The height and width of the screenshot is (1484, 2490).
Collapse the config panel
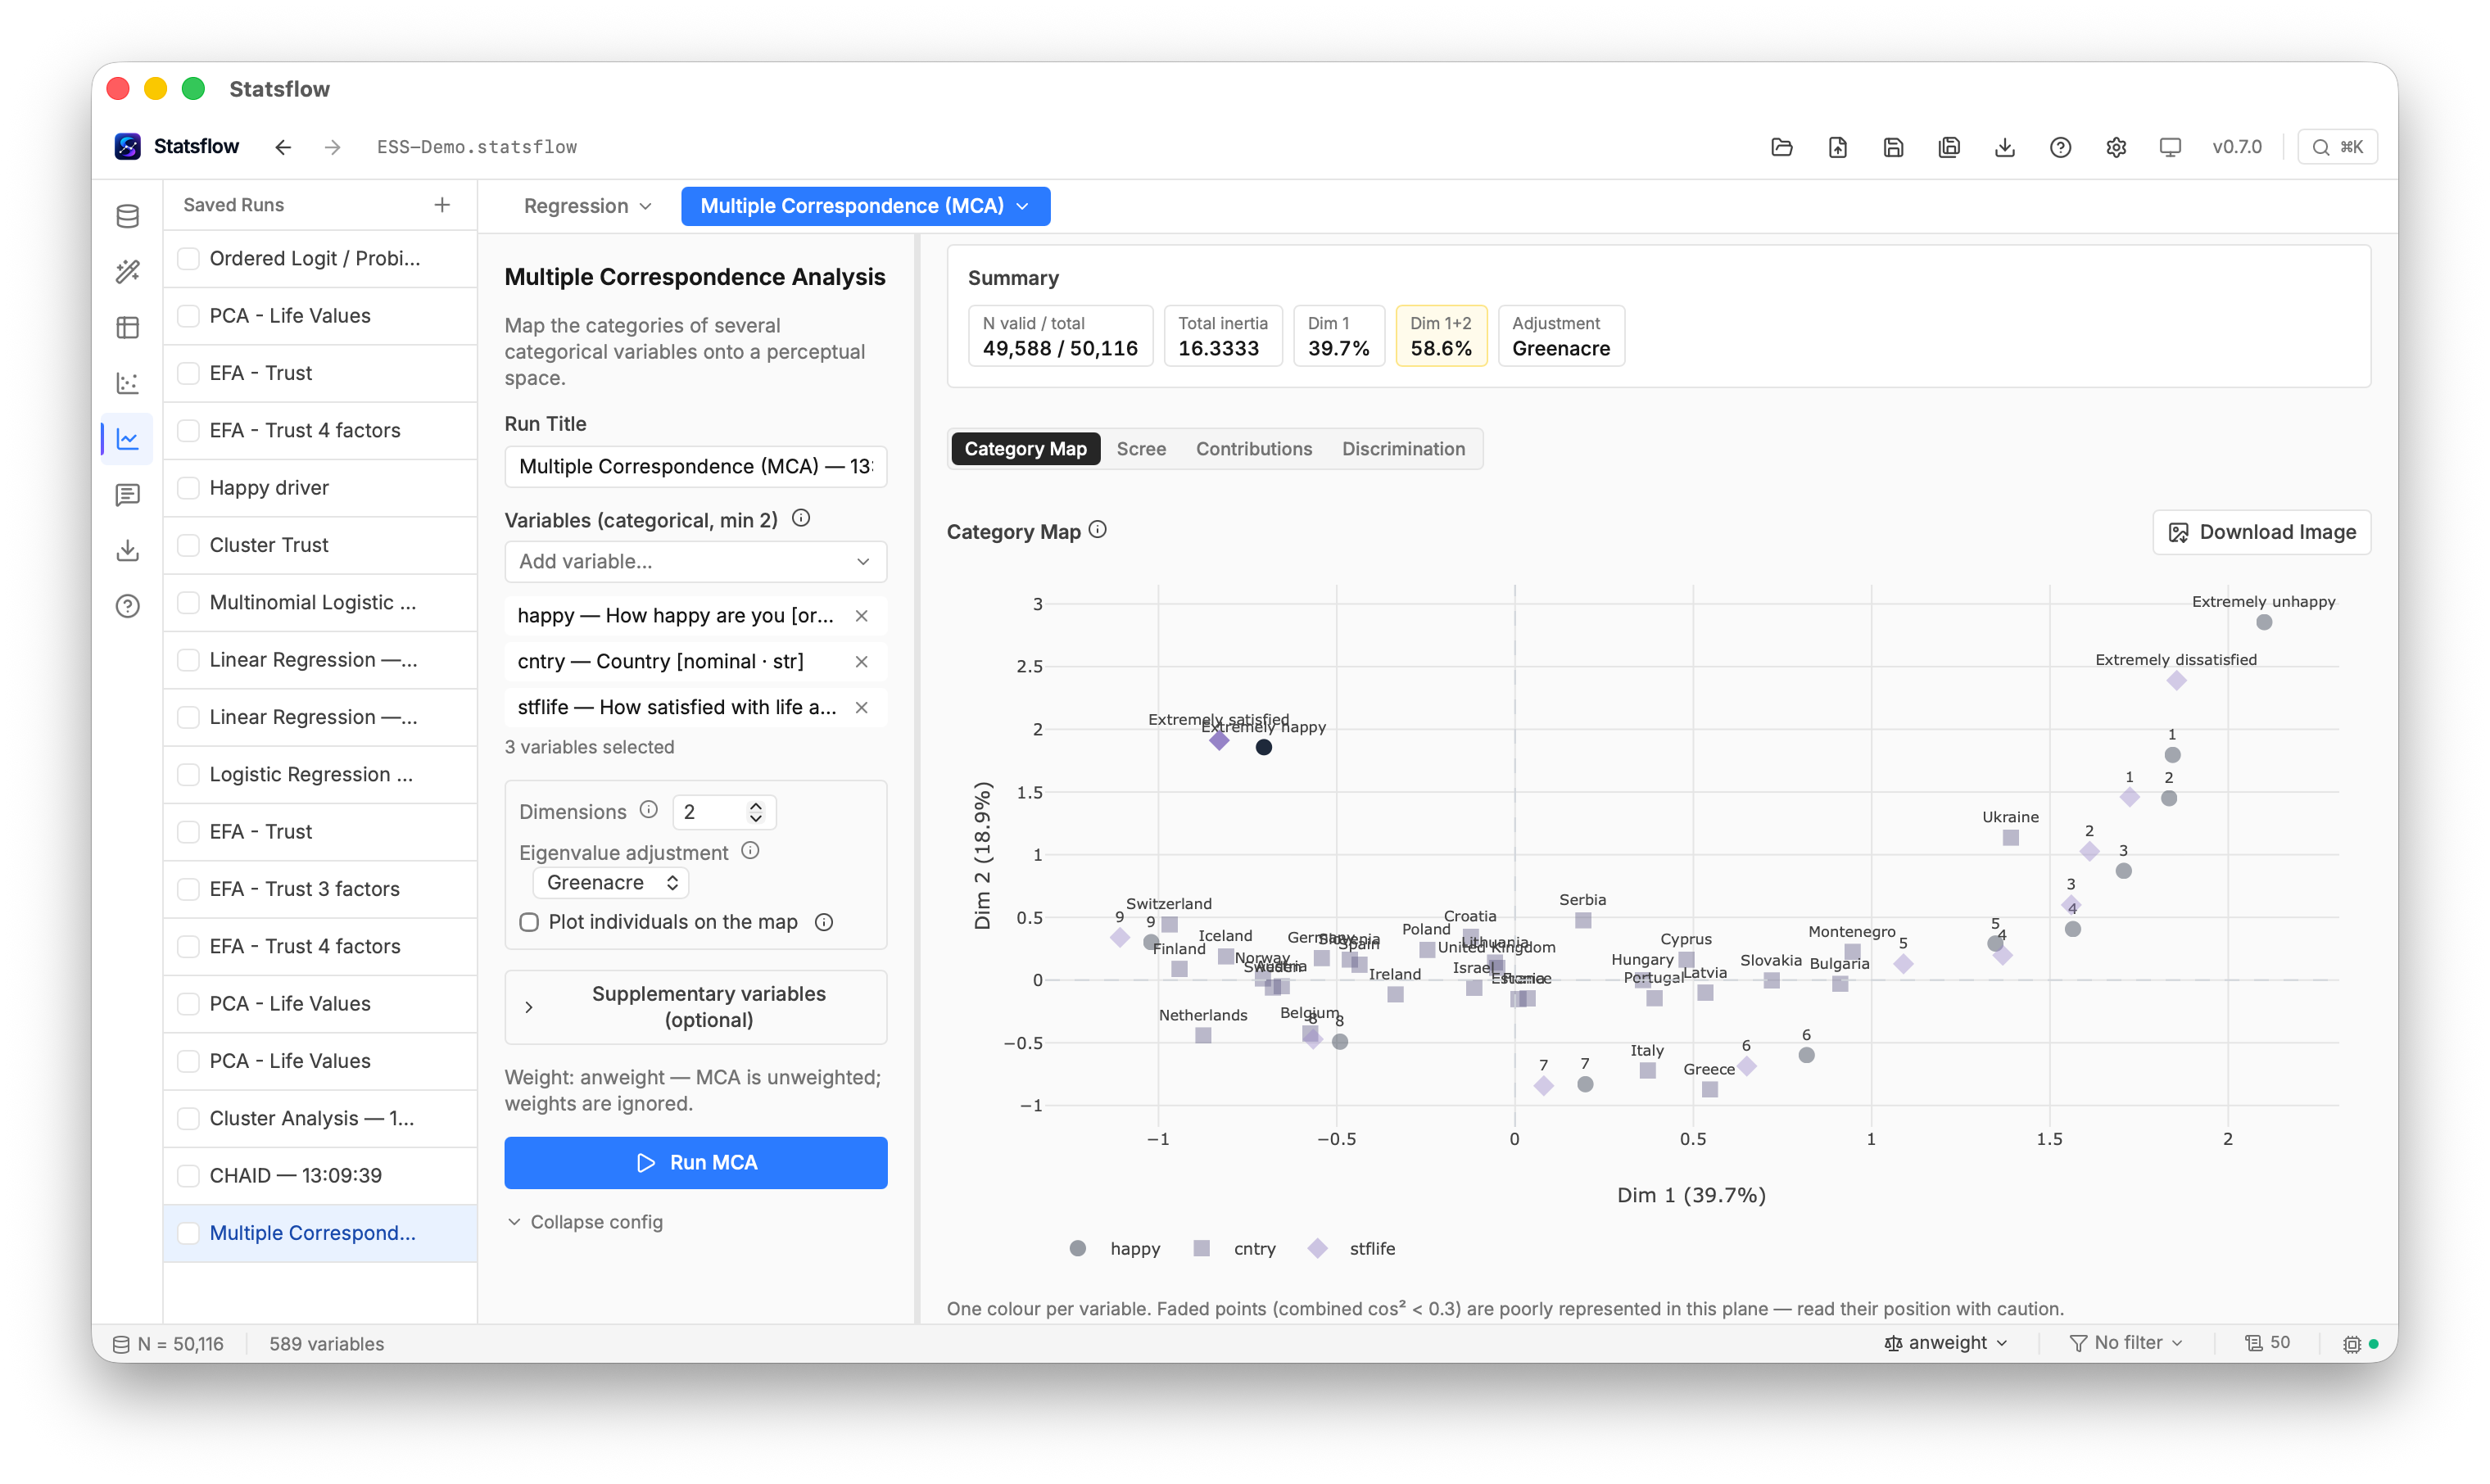coord(585,1222)
